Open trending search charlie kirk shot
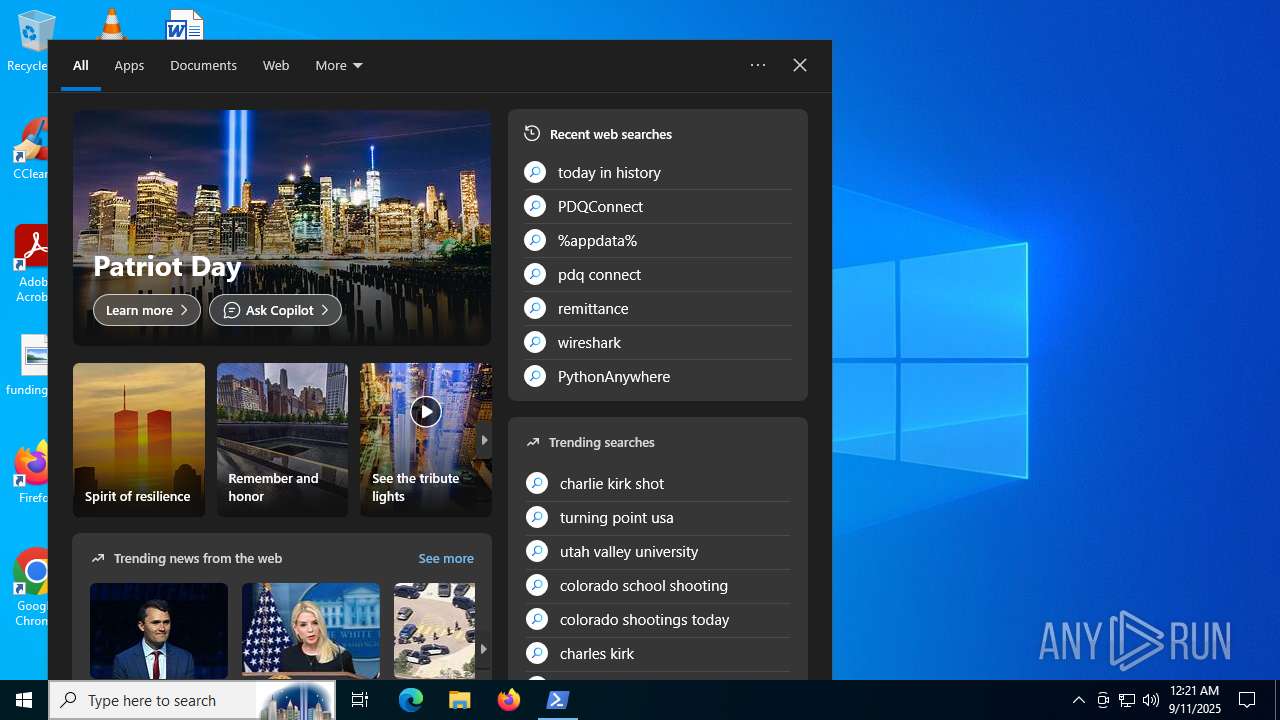Screen dimensions: 1280x720 point(658,483)
